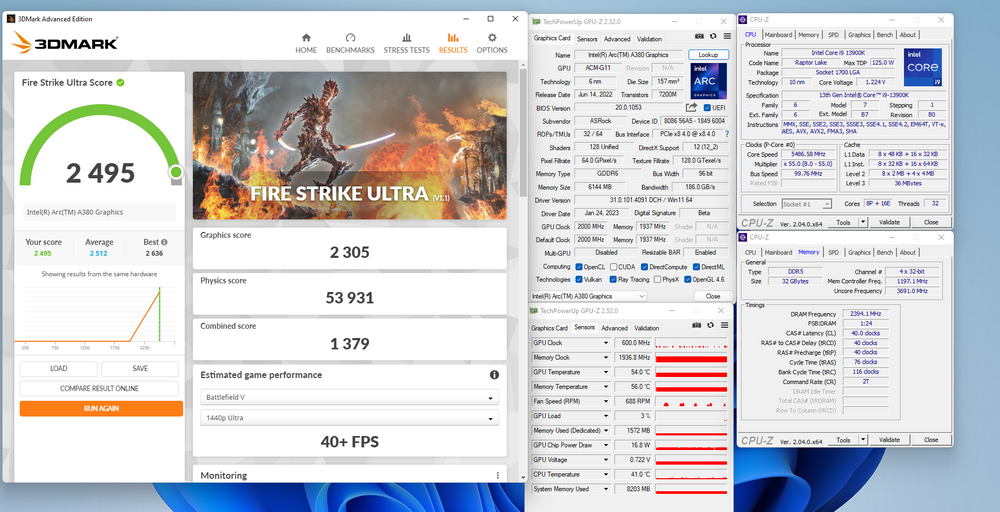Click the GPU-Z Lookup button
This screenshot has height=512, width=1000.
[708, 55]
